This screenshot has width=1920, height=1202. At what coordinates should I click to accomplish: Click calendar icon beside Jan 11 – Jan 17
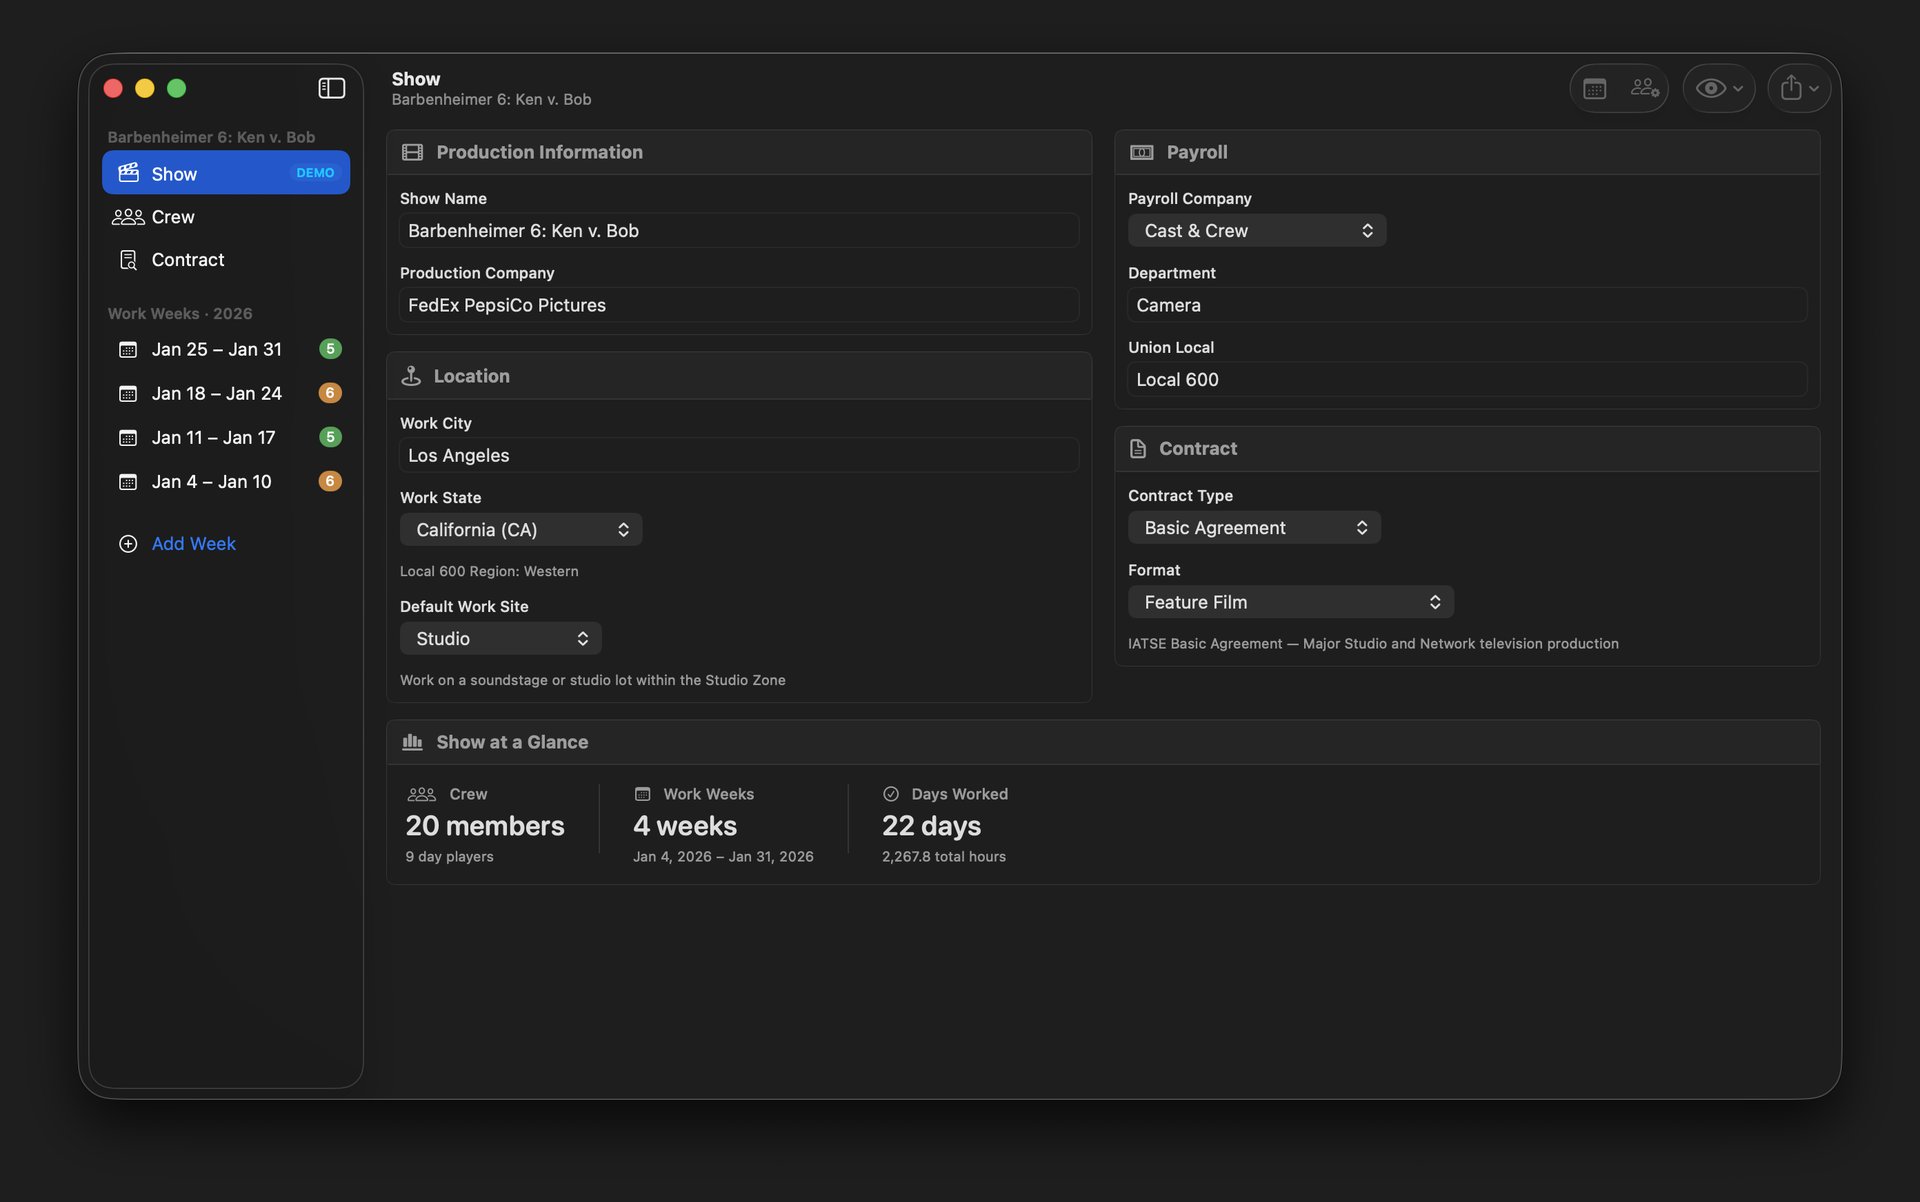(128, 437)
